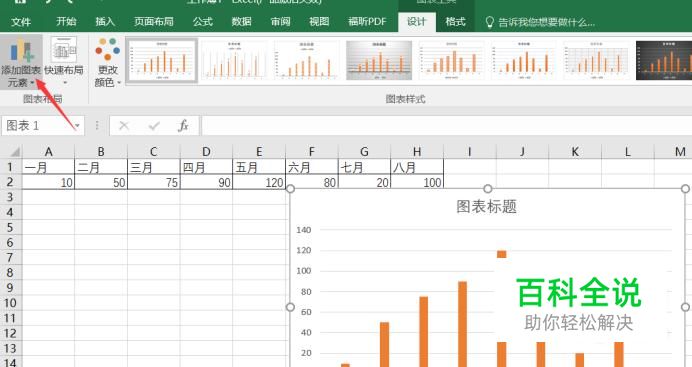This screenshot has height=367, width=692.
Task: Click the formula bar input area
Action: [x=447, y=126]
